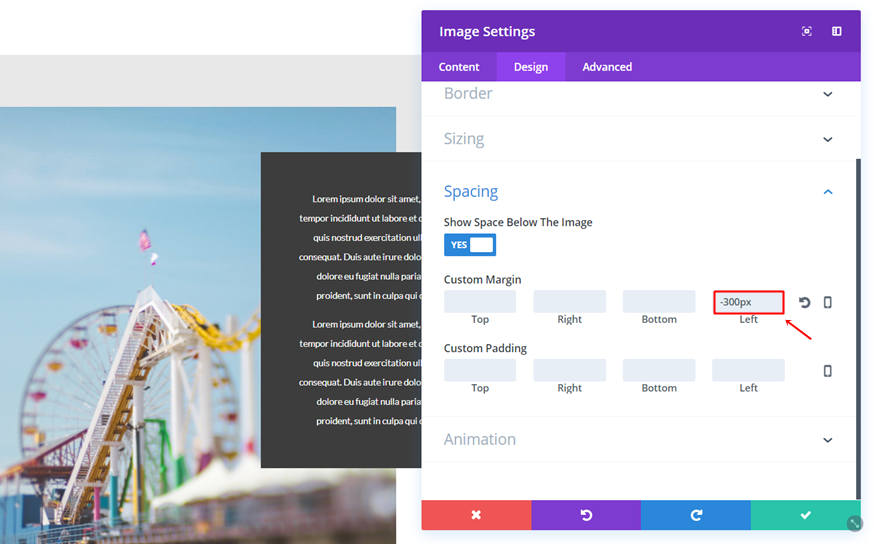This screenshot has width=880, height=544.
Task: Click the Animation section title
Action: click(479, 439)
